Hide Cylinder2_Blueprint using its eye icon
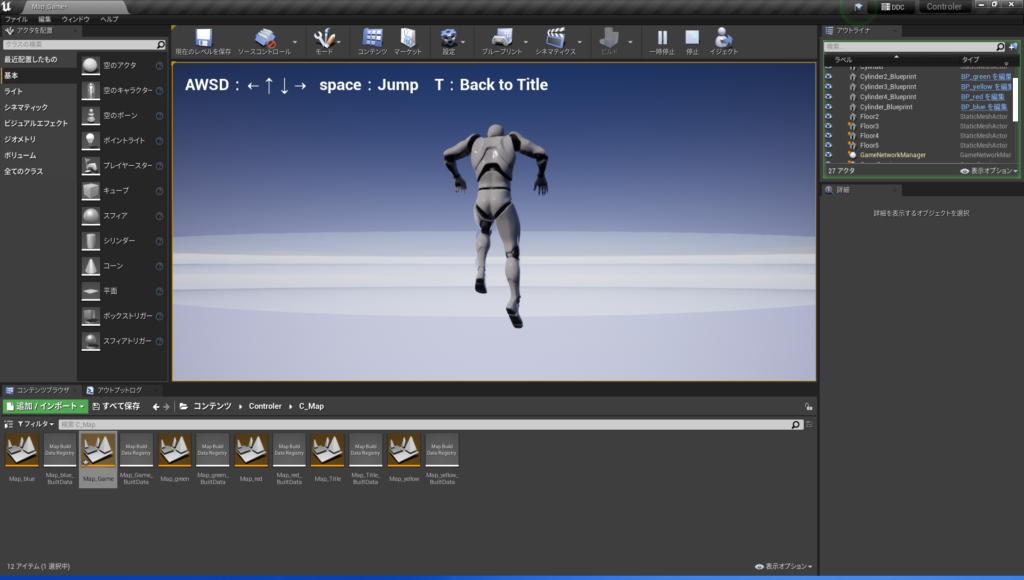Image resolution: width=1024 pixels, height=580 pixels. pyautogui.click(x=828, y=76)
